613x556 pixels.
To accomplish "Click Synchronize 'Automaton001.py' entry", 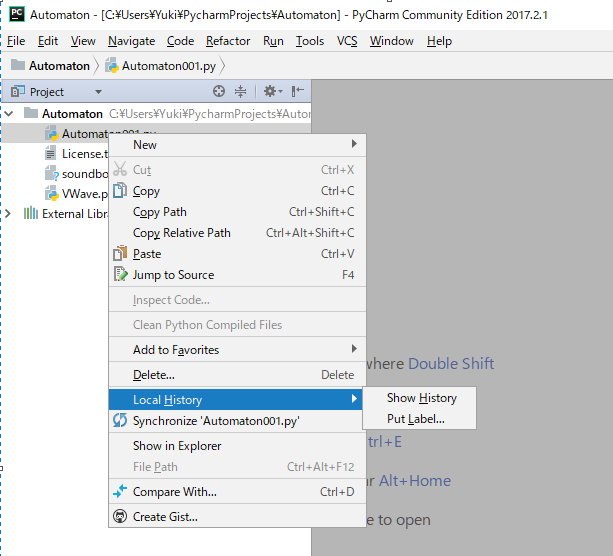I will click(x=237, y=421).
